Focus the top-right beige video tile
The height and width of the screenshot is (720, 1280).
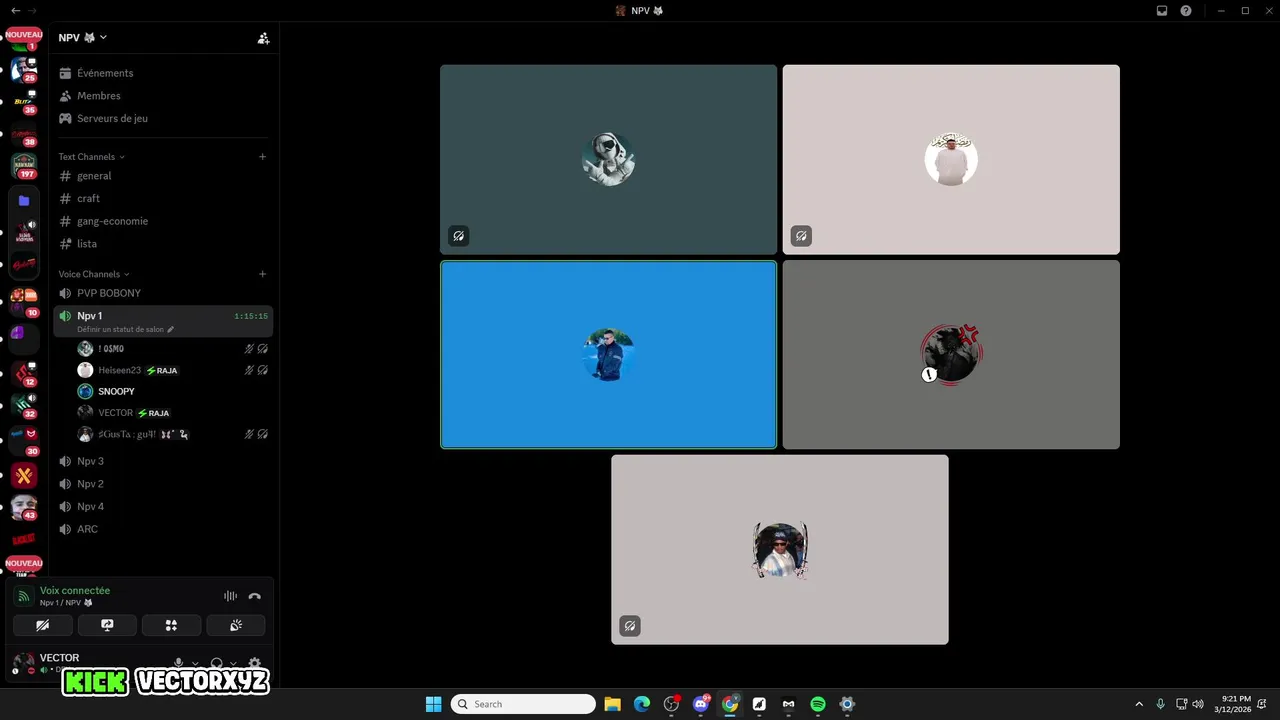click(951, 160)
